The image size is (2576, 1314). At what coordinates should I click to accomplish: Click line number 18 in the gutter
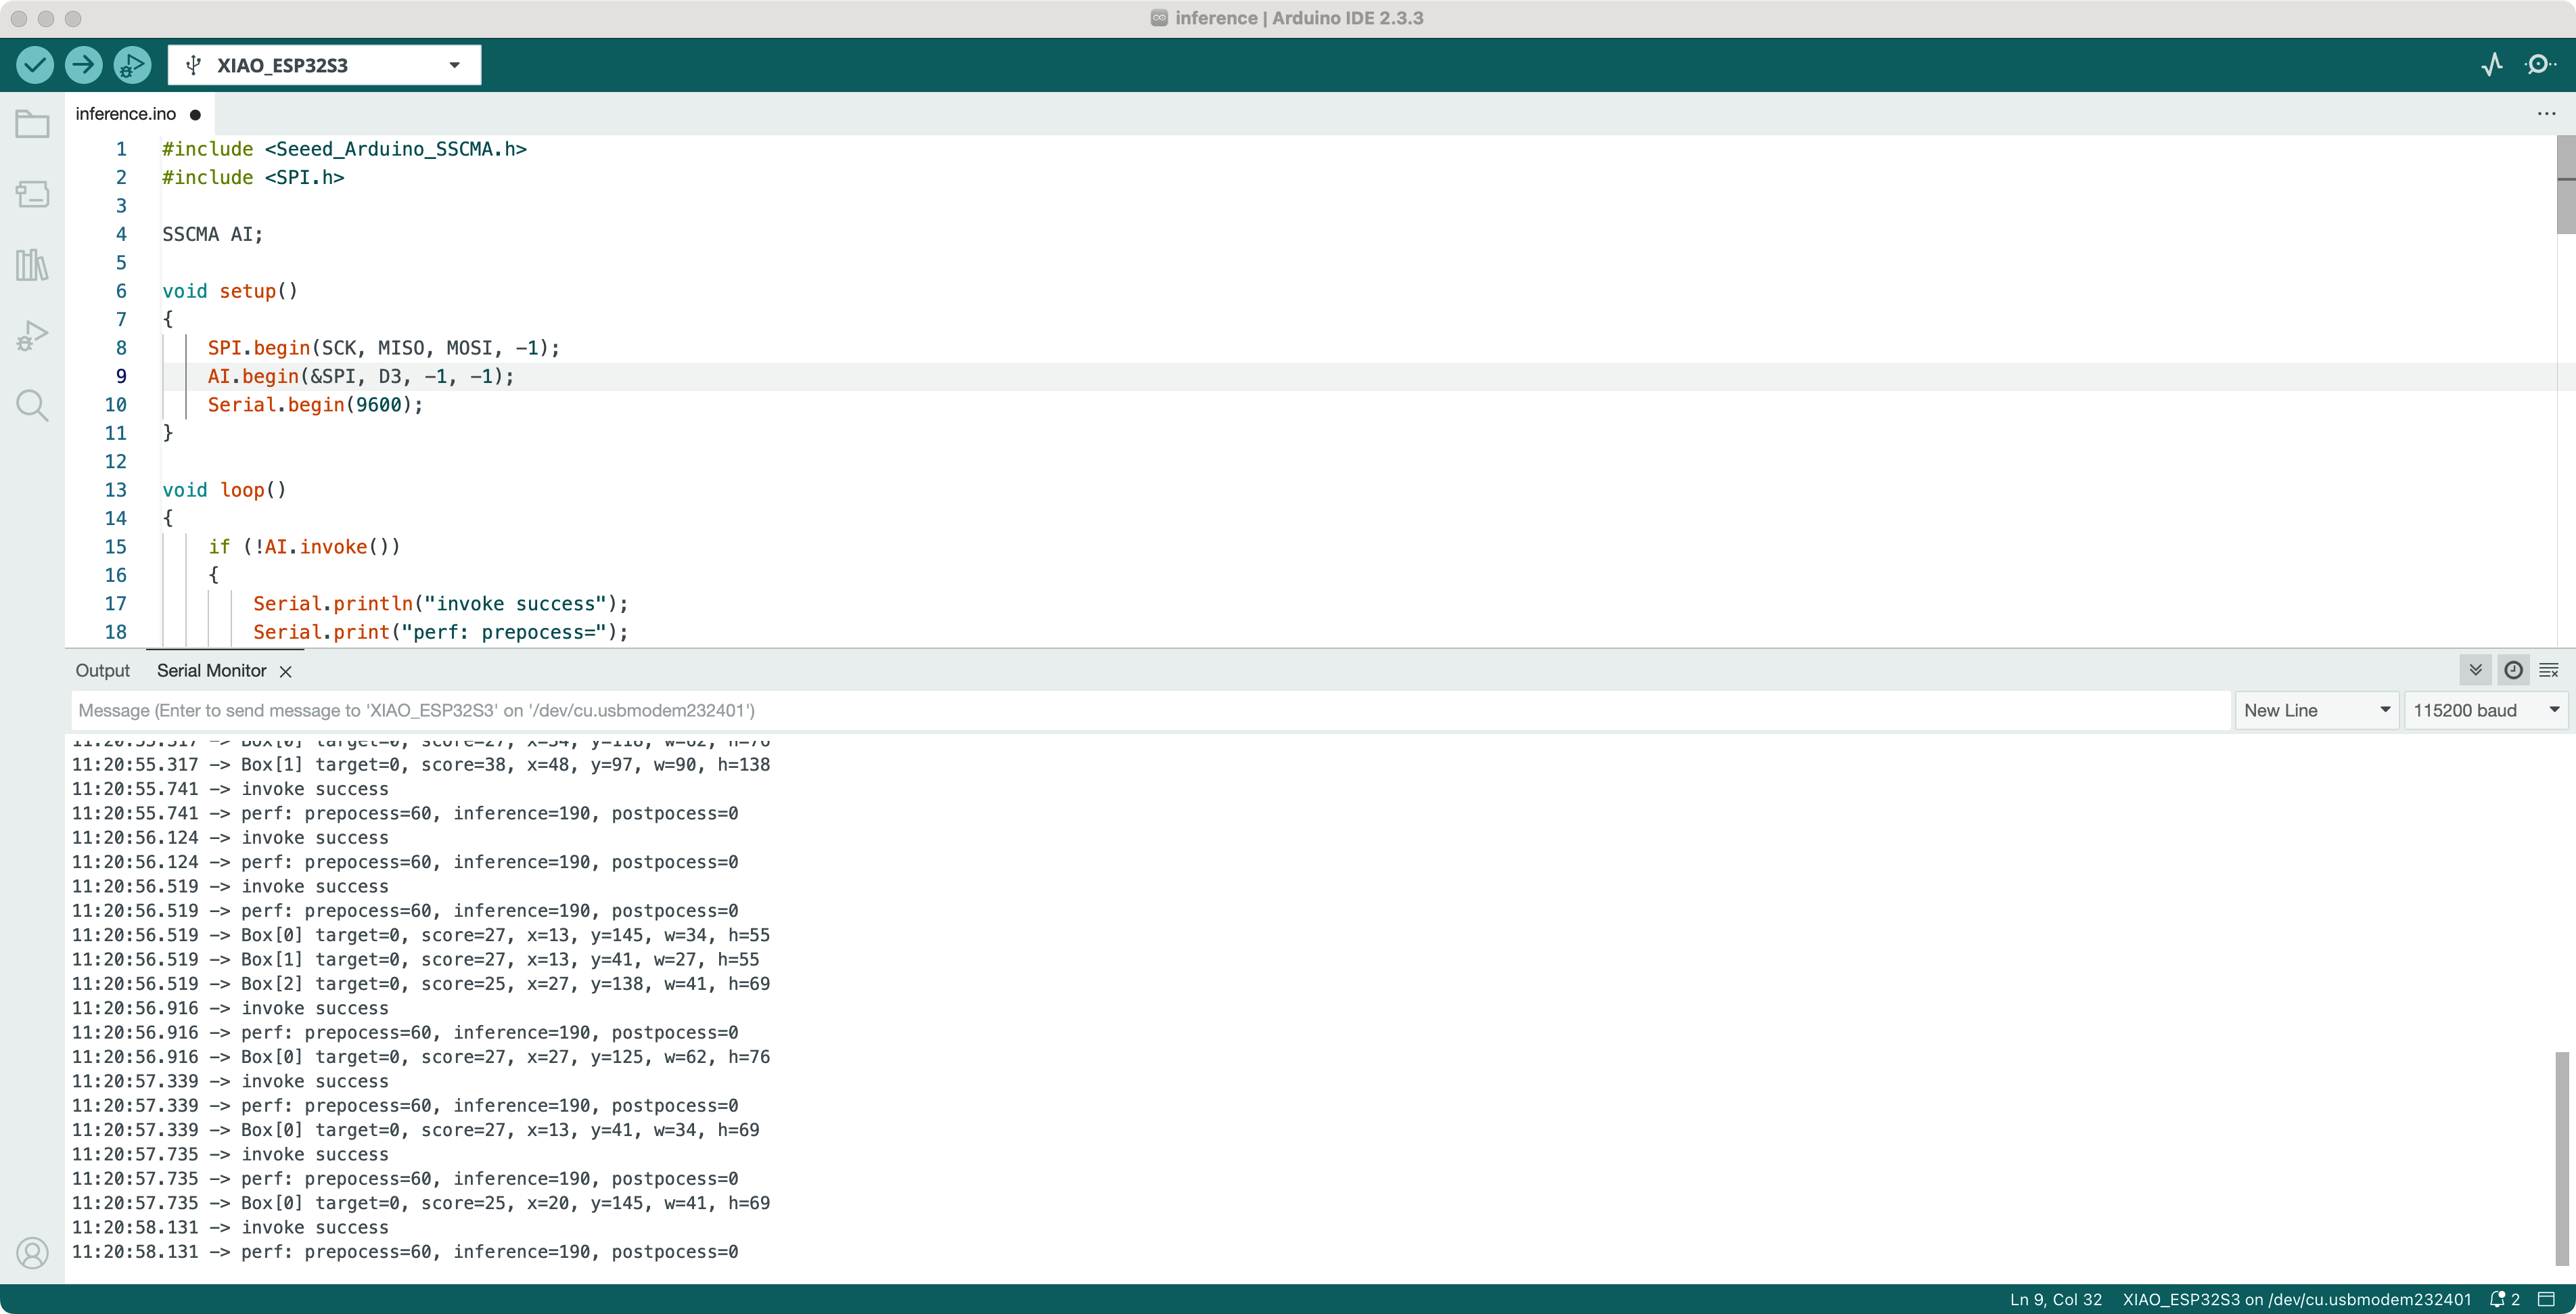click(116, 633)
